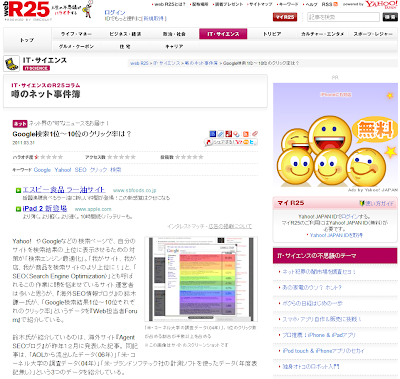Click the Twitter share icon
The width and height of the screenshot is (400, 379).
[x=251, y=142]
